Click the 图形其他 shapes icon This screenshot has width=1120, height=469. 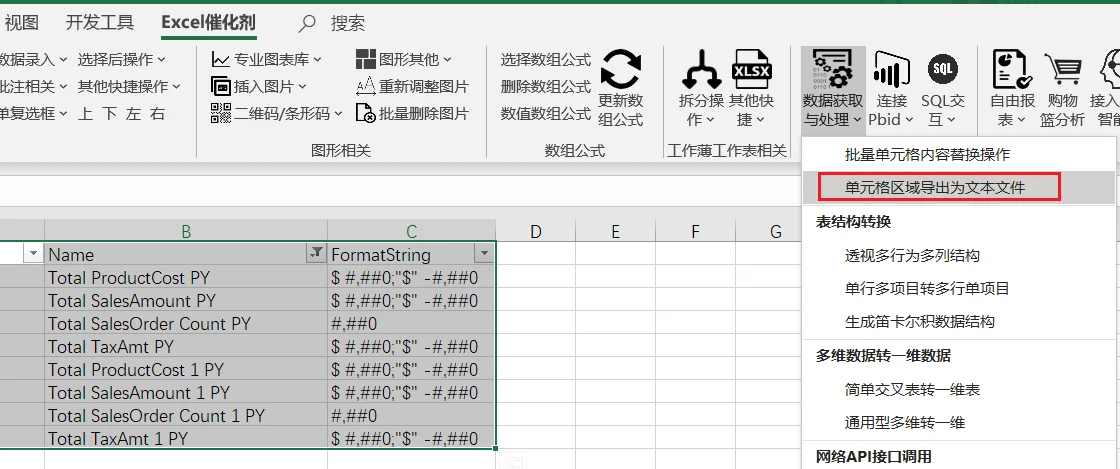(366, 59)
